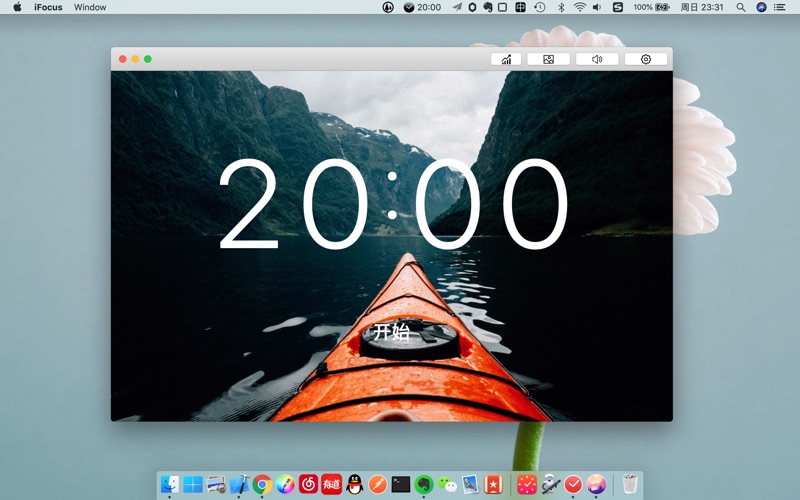
Task: Open the blue Windows logo app in Dock
Action: pyautogui.click(x=192, y=484)
